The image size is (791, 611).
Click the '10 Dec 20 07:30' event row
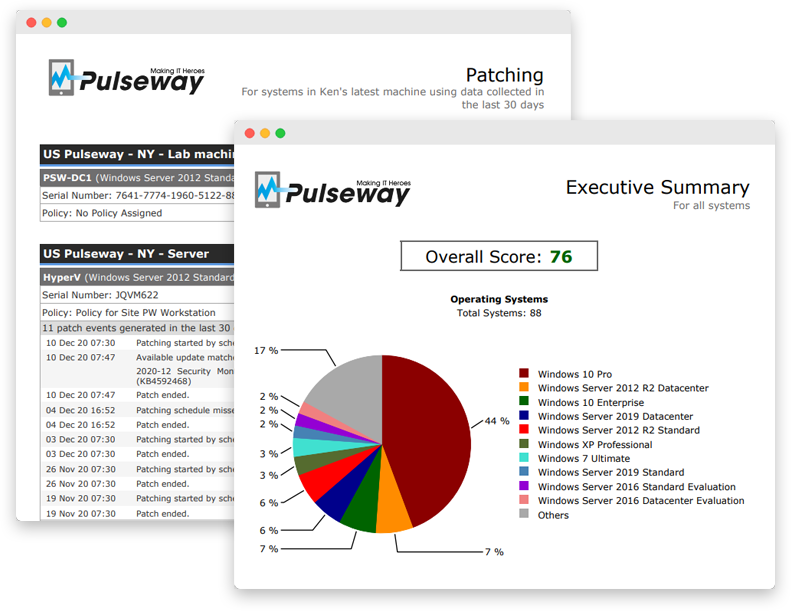click(x=139, y=343)
